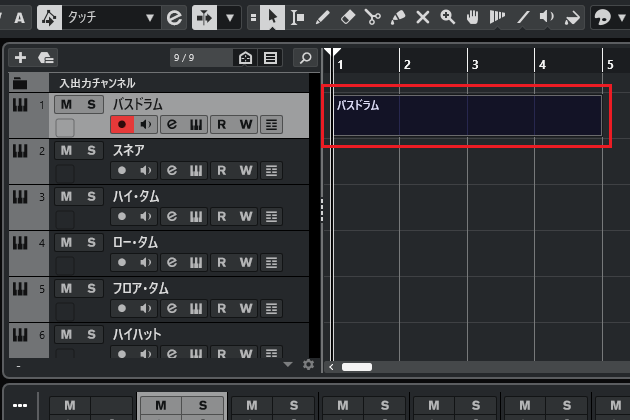This screenshot has width=630, height=420.
Task: Select the Glue tool
Action: (397, 17)
